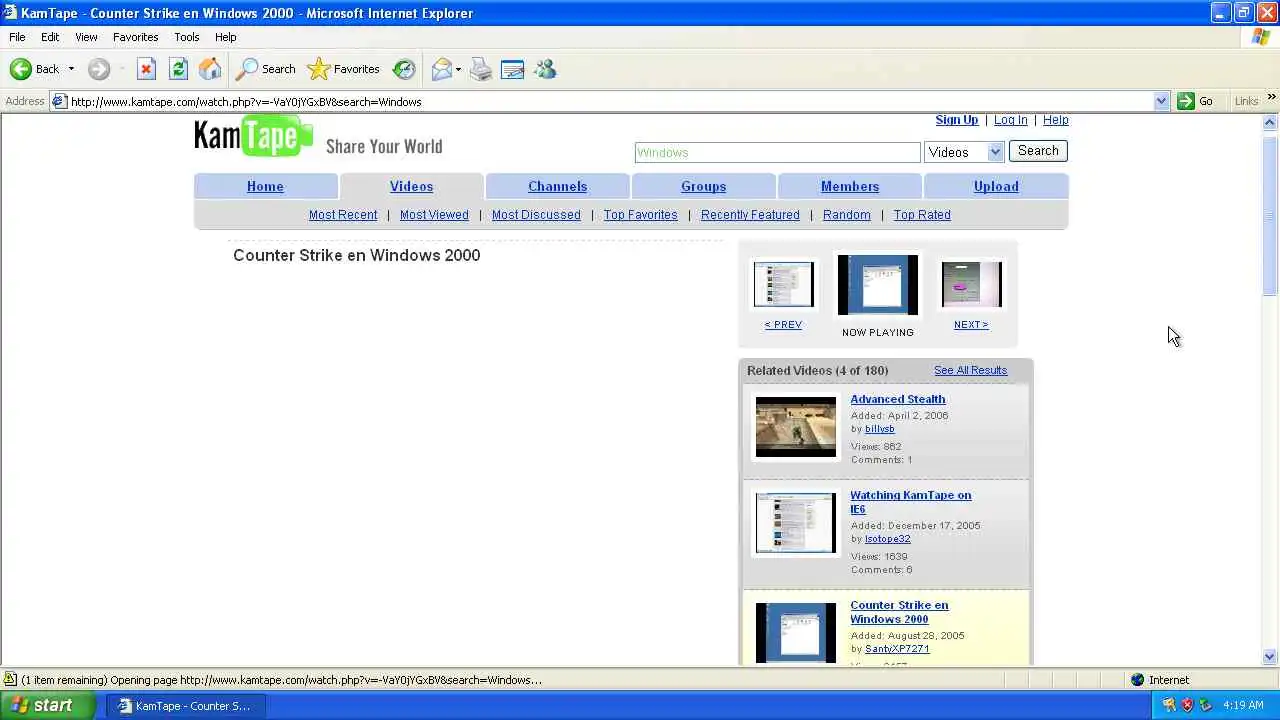Click the KamTape search input field

(777, 152)
